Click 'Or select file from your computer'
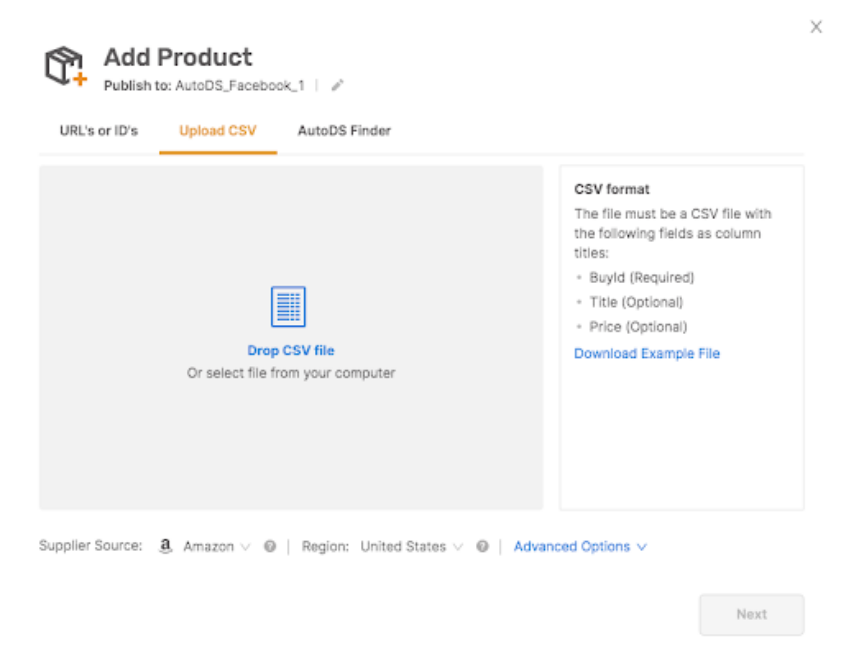 pyautogui.click(x=291, y=373)
